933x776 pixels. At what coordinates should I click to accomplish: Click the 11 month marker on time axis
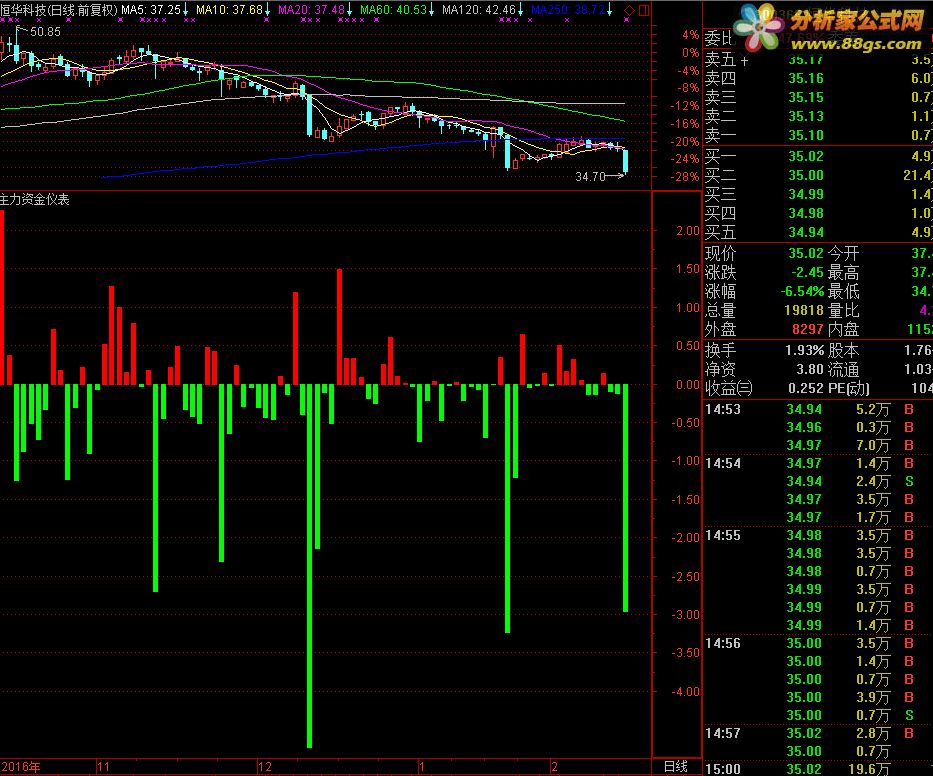tap(104, 766)
